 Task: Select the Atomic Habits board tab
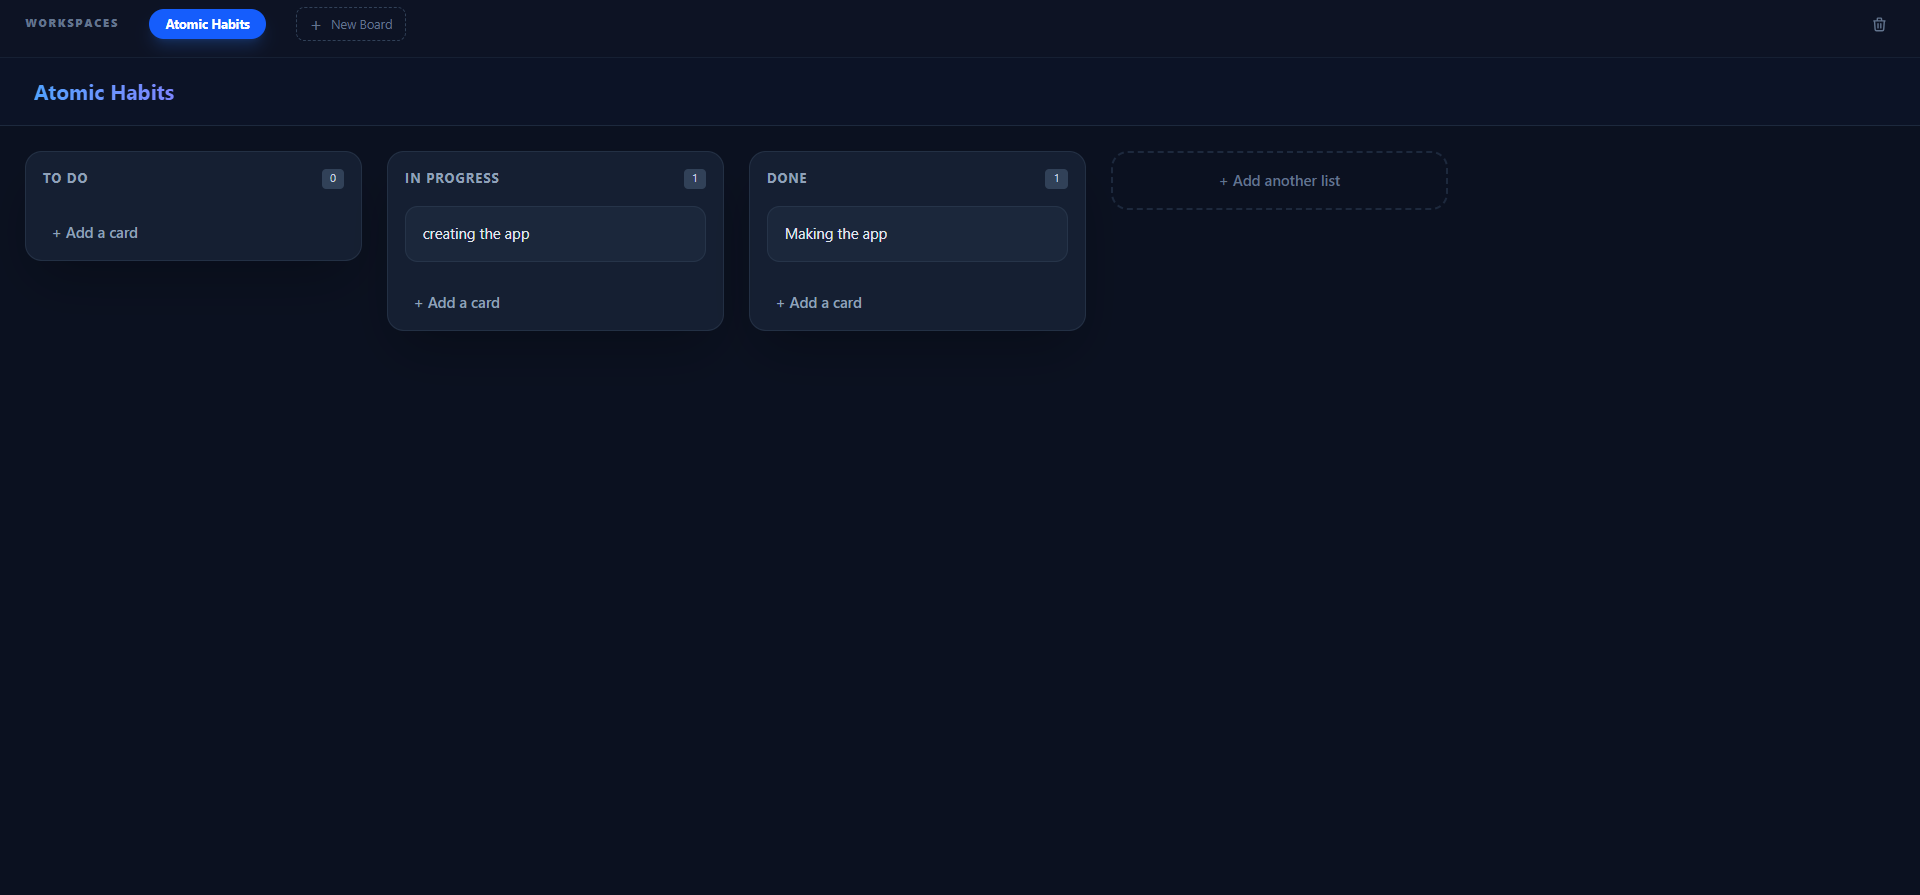tap(207, 24)
